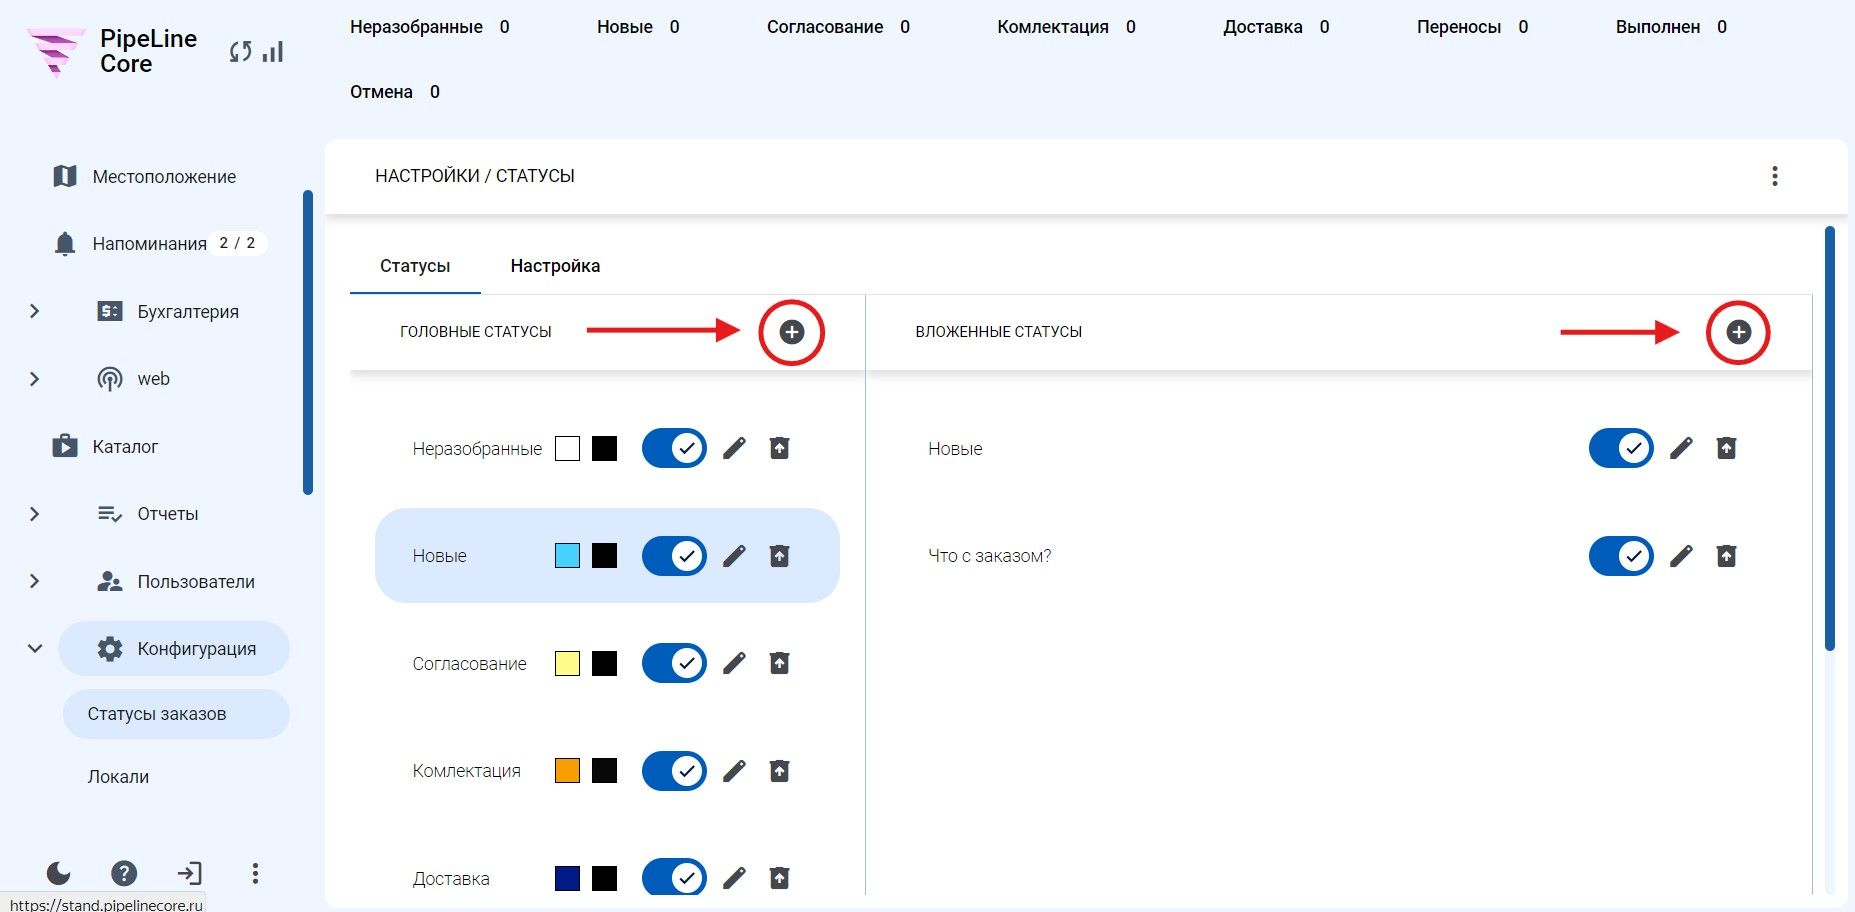
Task: Click the logout icon in bottom bar
Action: pos(189,873)
